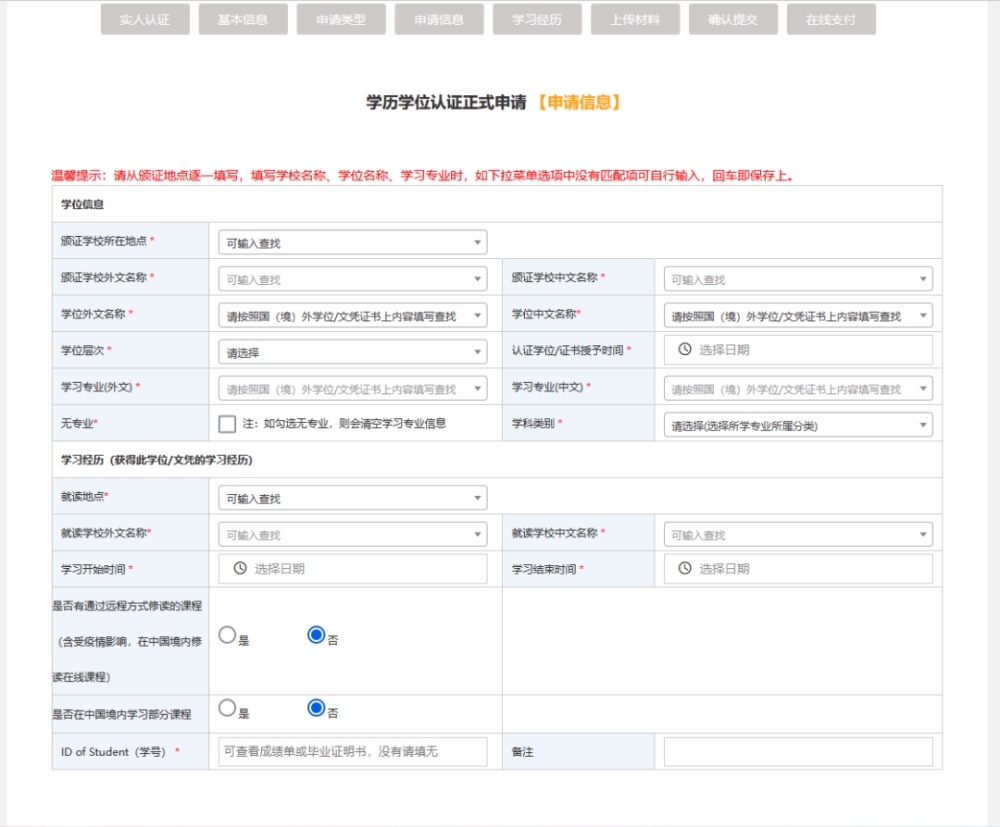Screen dimensions: 1000x827
Task: Open the 颁证学校外文名称 dropdown
Action: point(353,279)
